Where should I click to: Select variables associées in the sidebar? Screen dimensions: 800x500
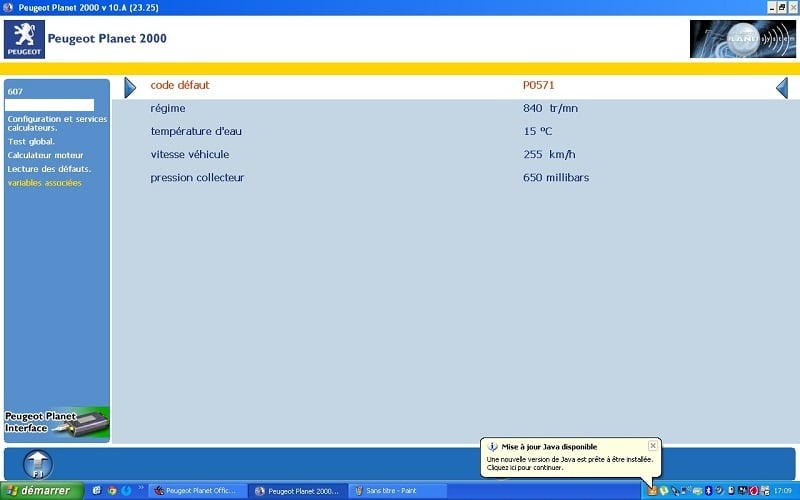[44, 183]
